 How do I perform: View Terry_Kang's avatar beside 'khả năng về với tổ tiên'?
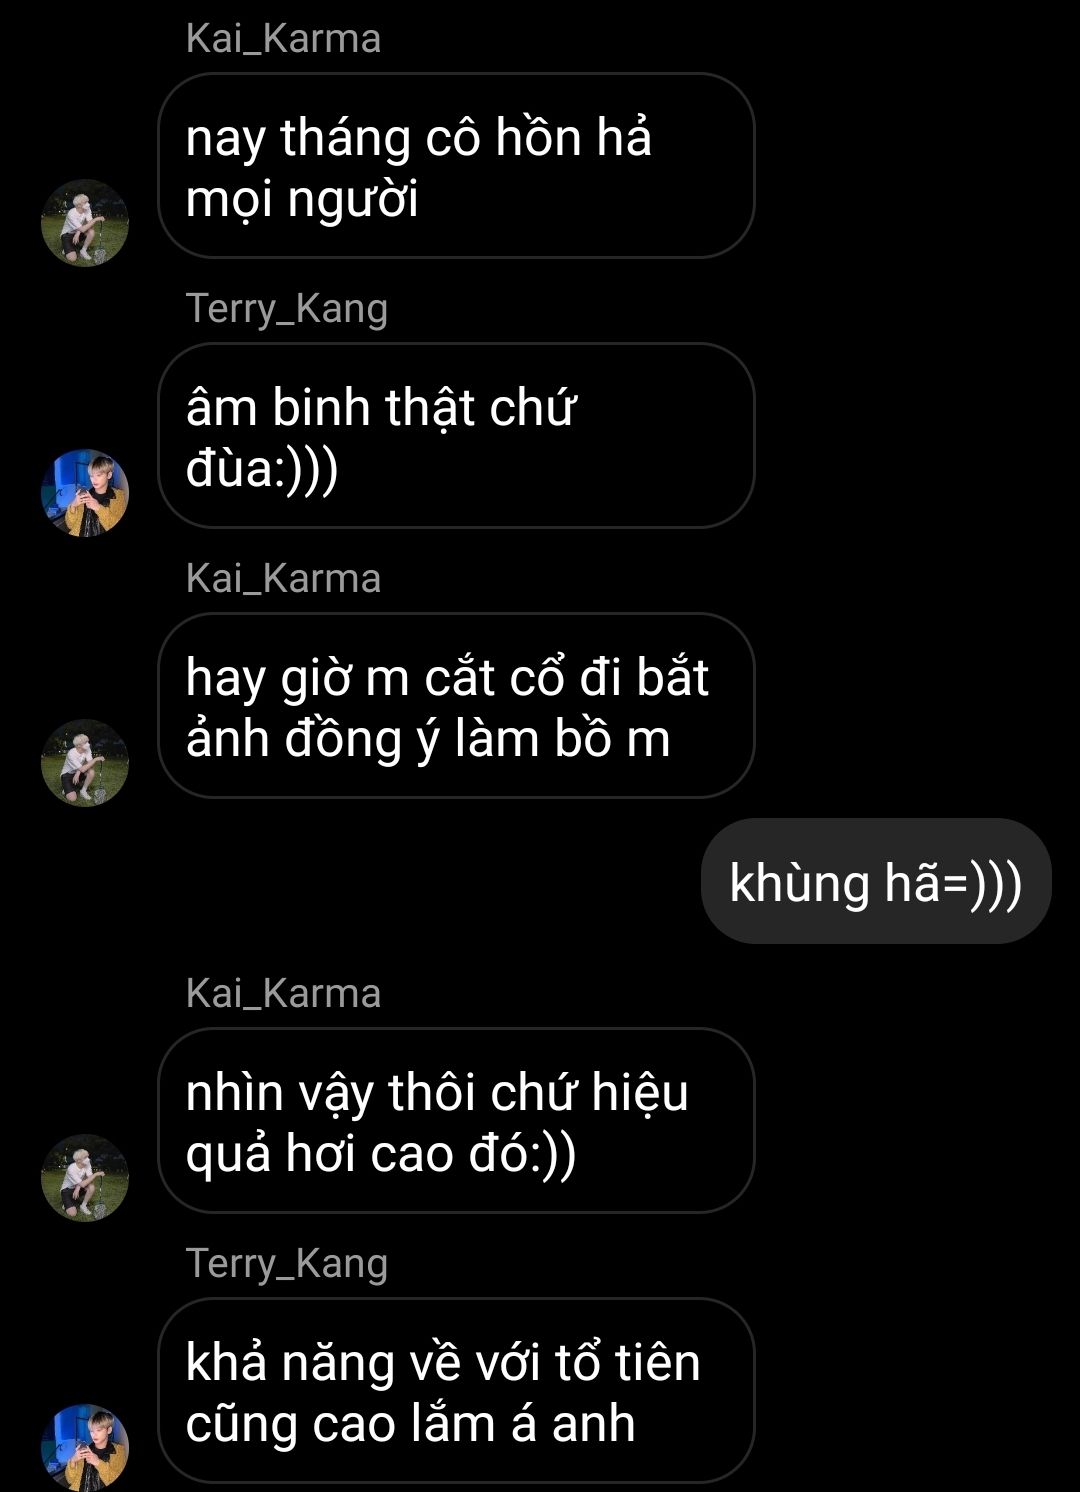(x=85, y=1448)
